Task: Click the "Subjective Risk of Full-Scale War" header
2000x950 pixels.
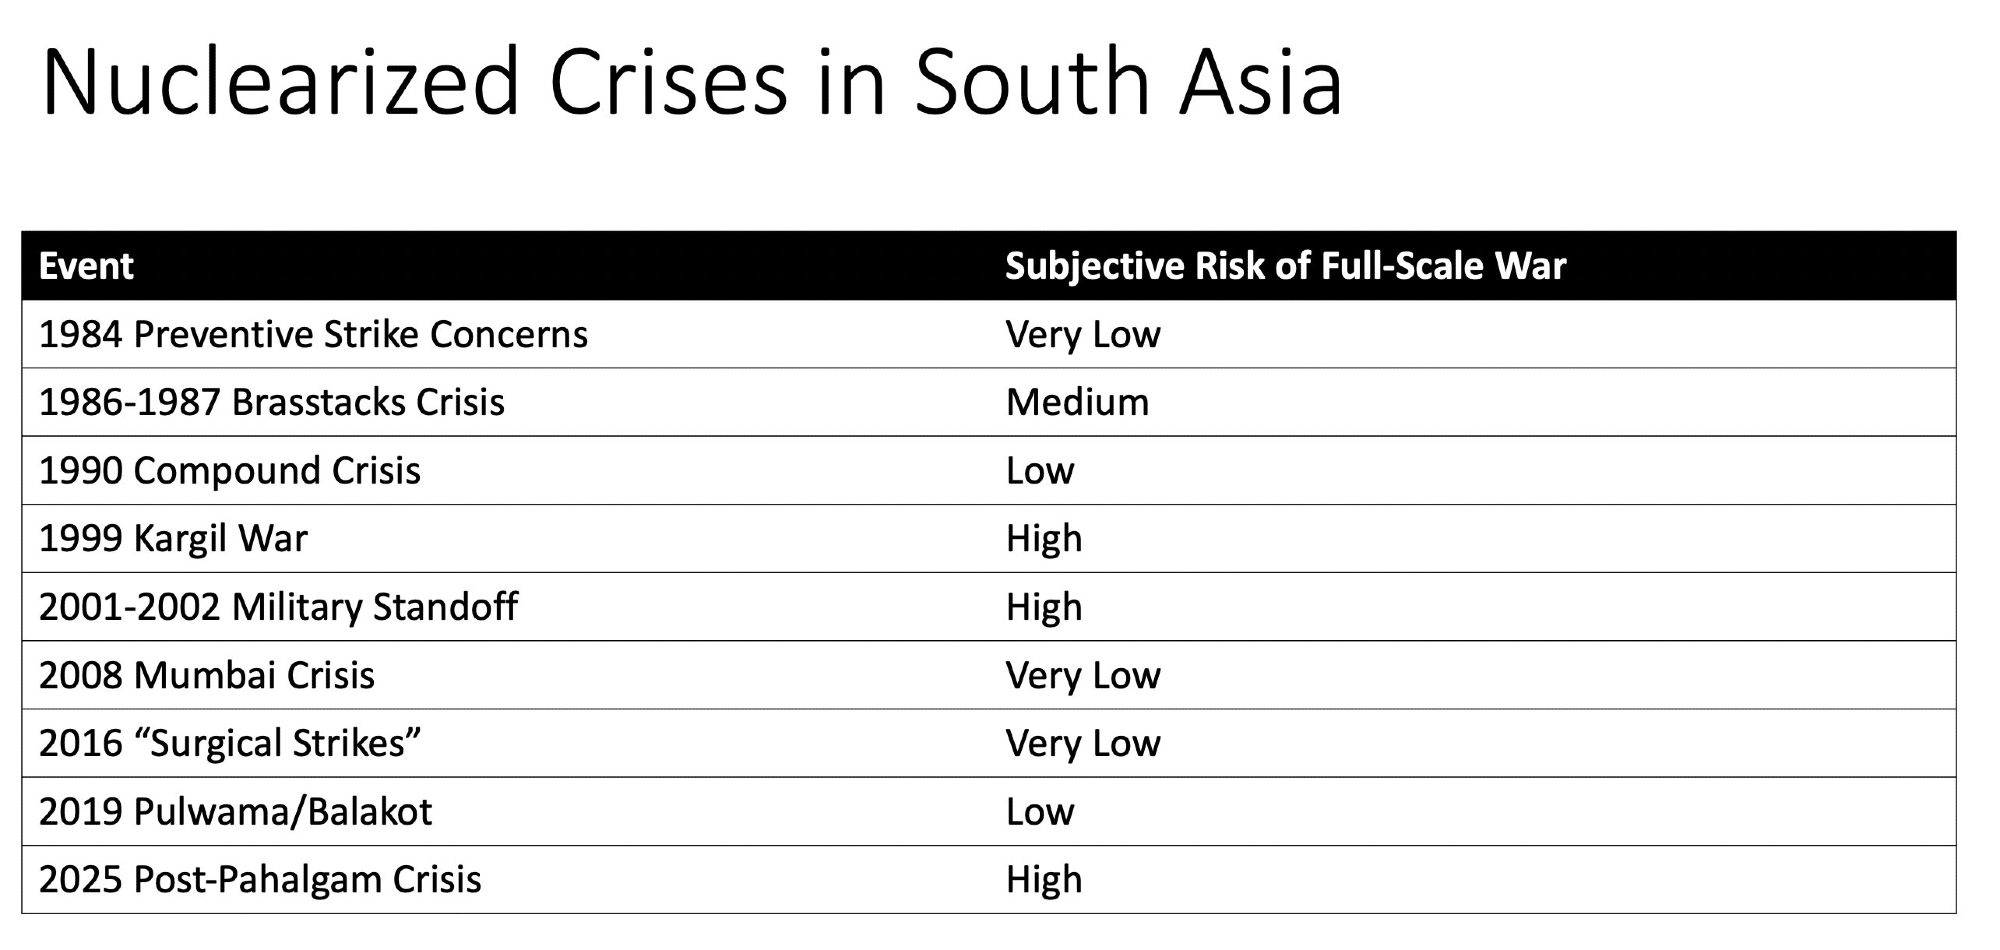Action: click(1285, 266)
